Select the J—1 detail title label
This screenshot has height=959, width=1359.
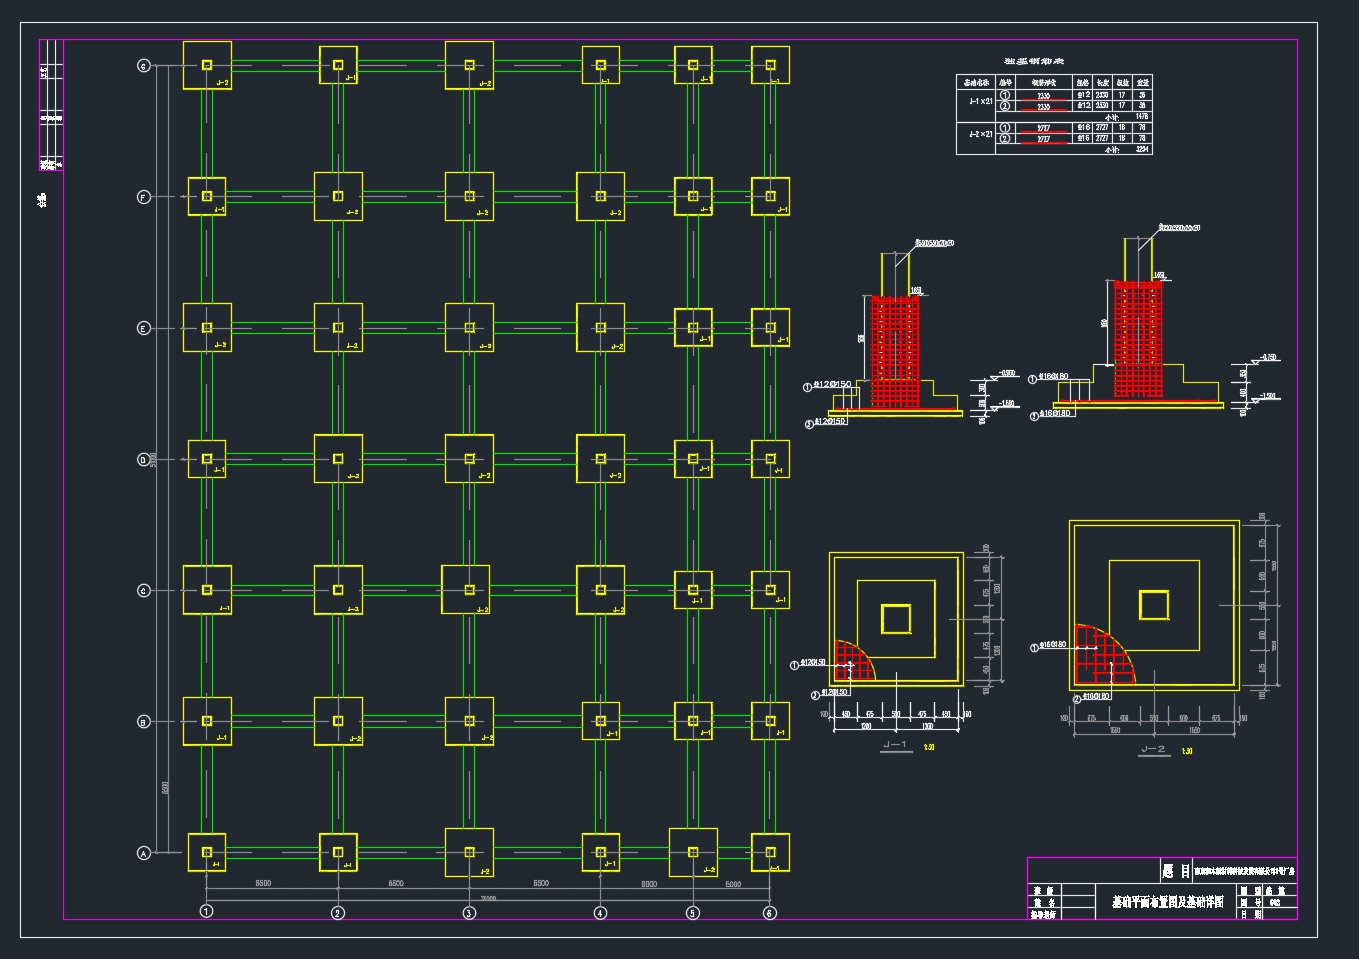896,746
